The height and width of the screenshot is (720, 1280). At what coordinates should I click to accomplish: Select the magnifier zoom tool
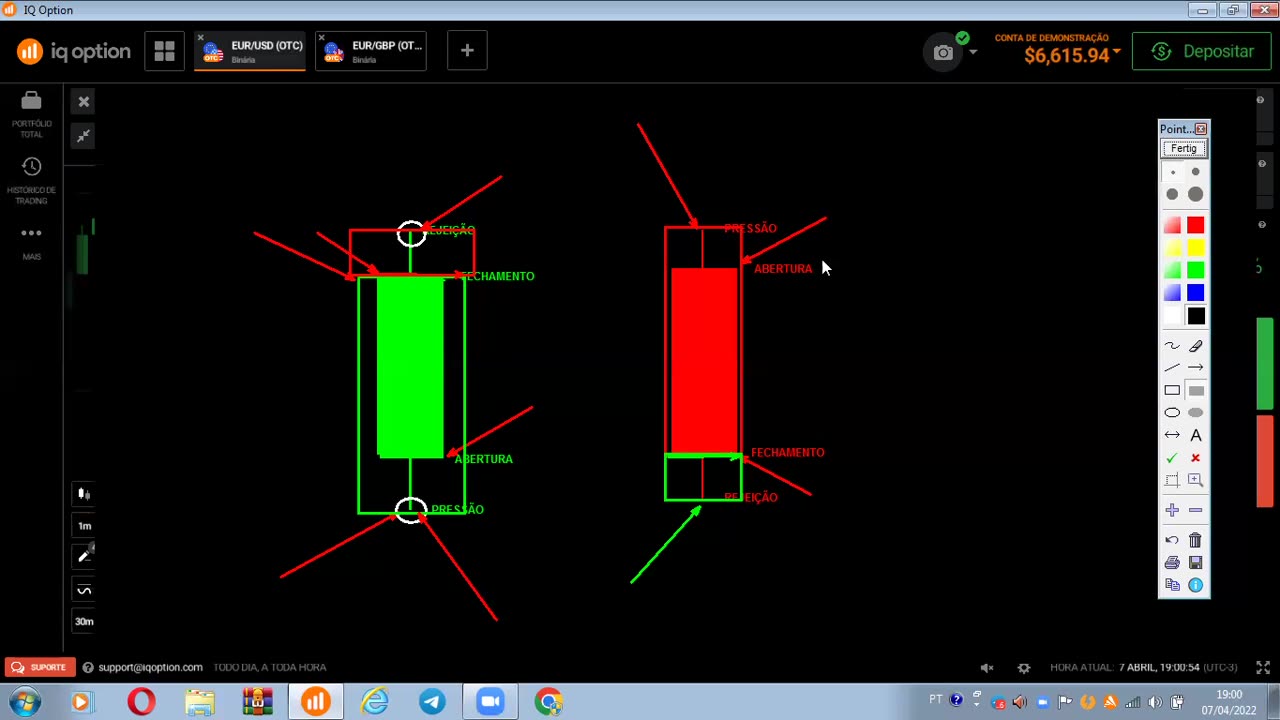1196,480
